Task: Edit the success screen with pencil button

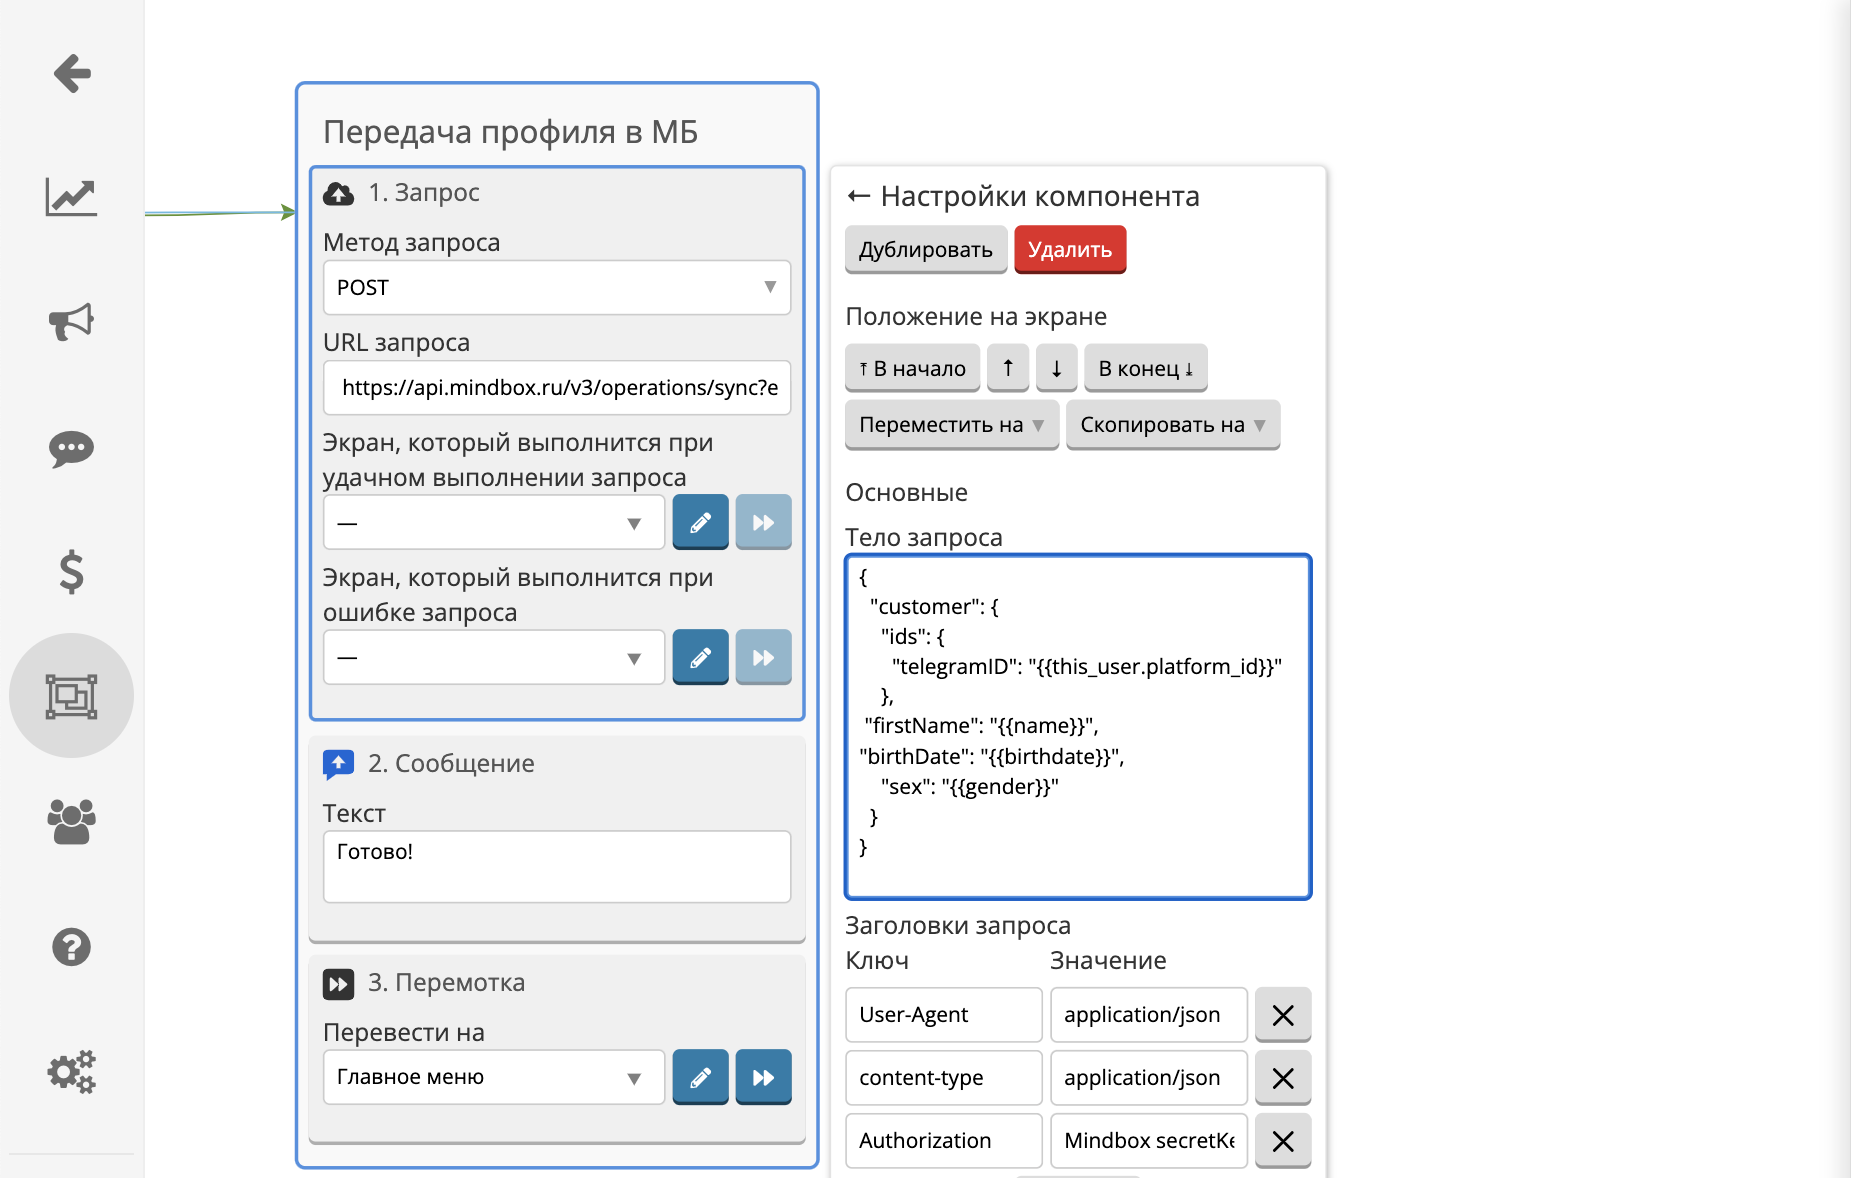Action: pyautogui.click(x=700, y=522)
